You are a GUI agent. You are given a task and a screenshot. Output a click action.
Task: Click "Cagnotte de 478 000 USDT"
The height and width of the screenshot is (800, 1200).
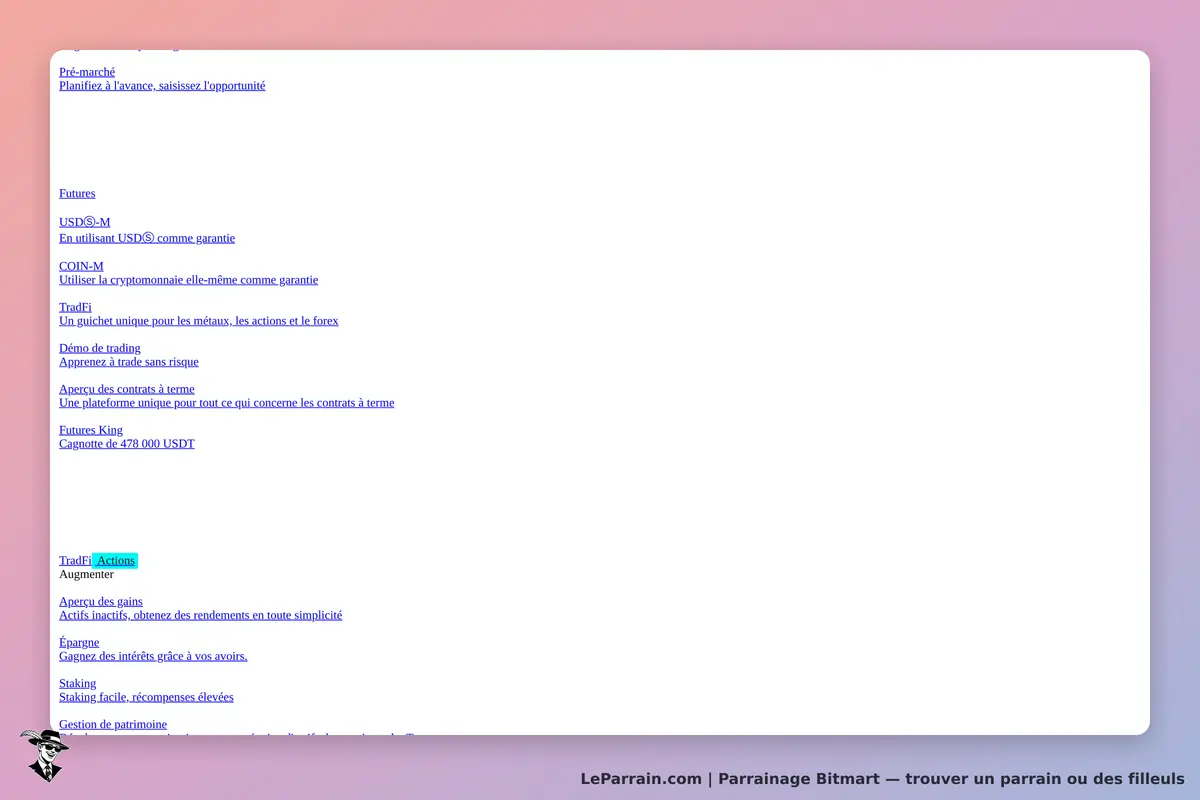click(127, 444)
